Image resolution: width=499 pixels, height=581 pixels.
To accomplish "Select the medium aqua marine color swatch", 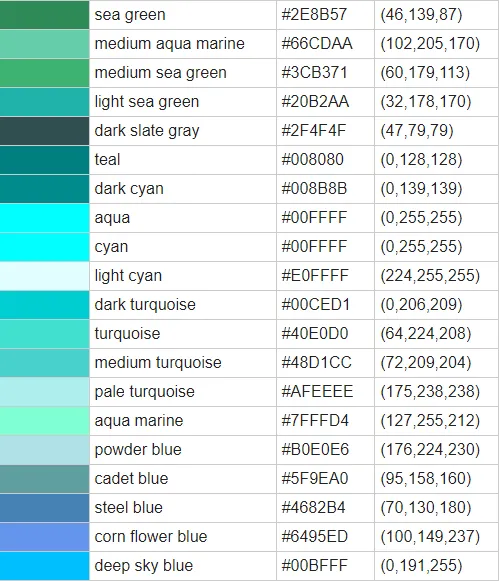I will [x=44, y=44].
